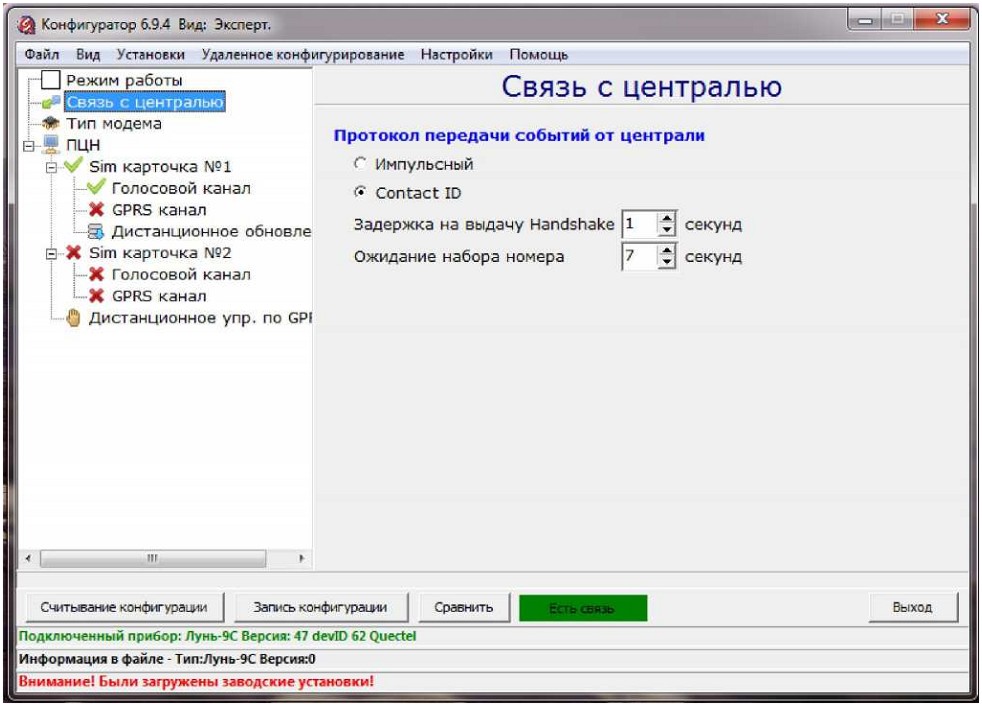Click the hand icon for Дистанционное упр. по GPRS
The height and width of the screenshot is (705, 982).
[73, 318]
